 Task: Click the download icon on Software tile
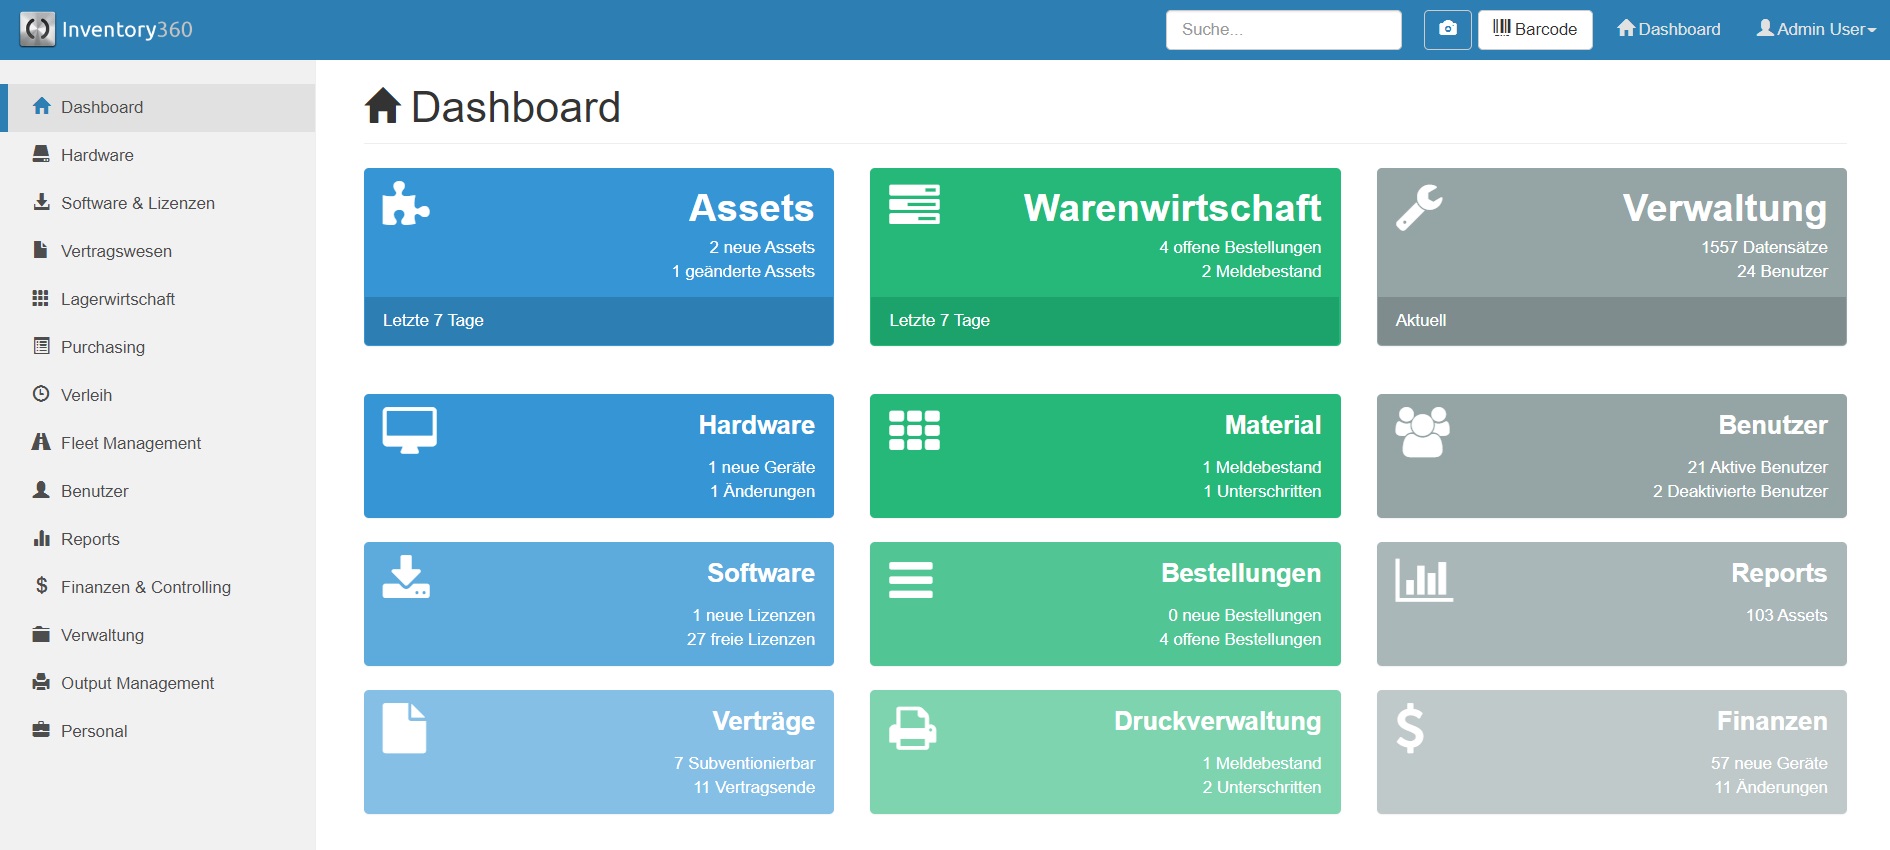tap(406, 578)
